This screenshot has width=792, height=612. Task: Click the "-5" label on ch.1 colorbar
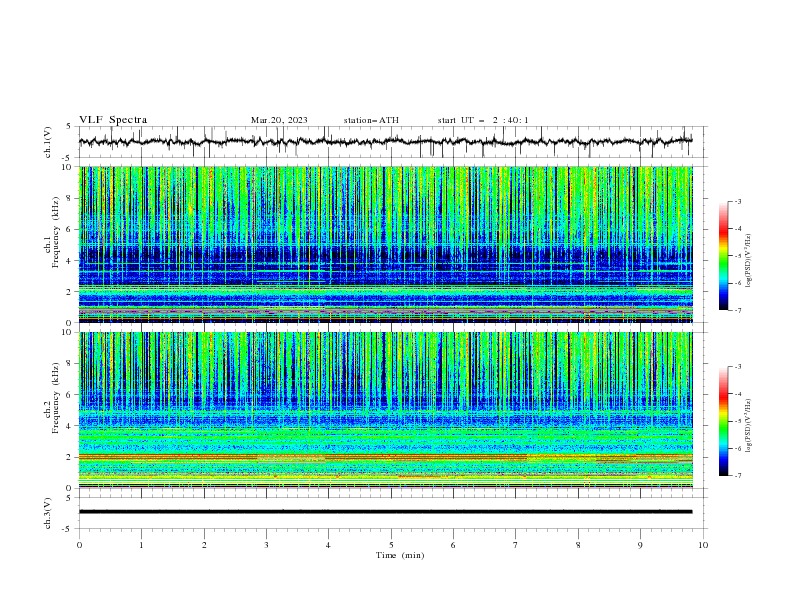tap(737, 256)
